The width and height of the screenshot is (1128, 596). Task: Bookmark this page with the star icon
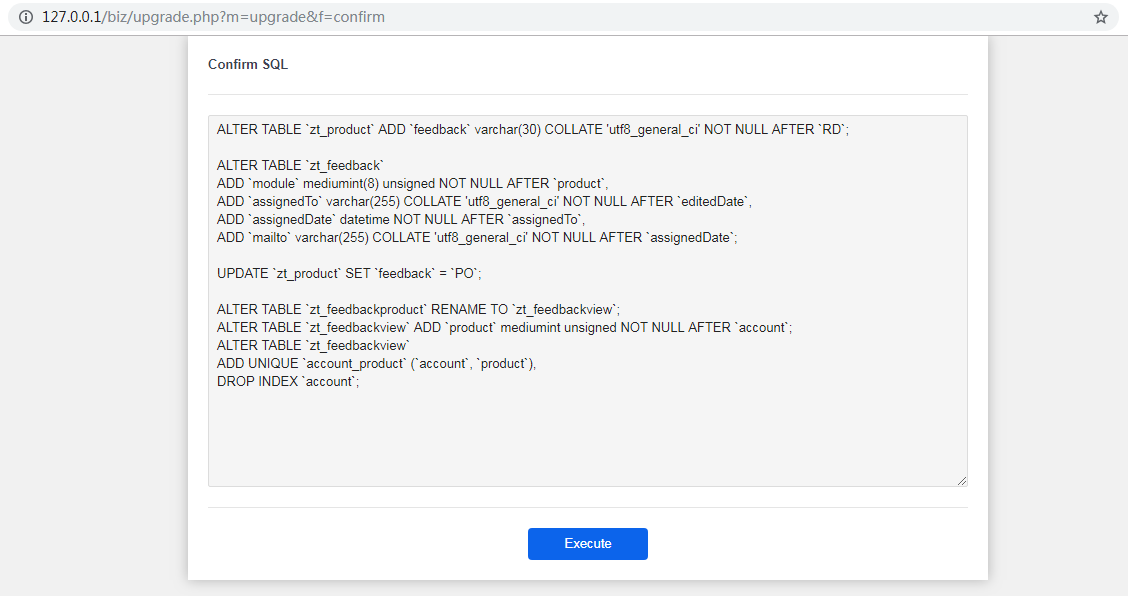point(1101,17)
